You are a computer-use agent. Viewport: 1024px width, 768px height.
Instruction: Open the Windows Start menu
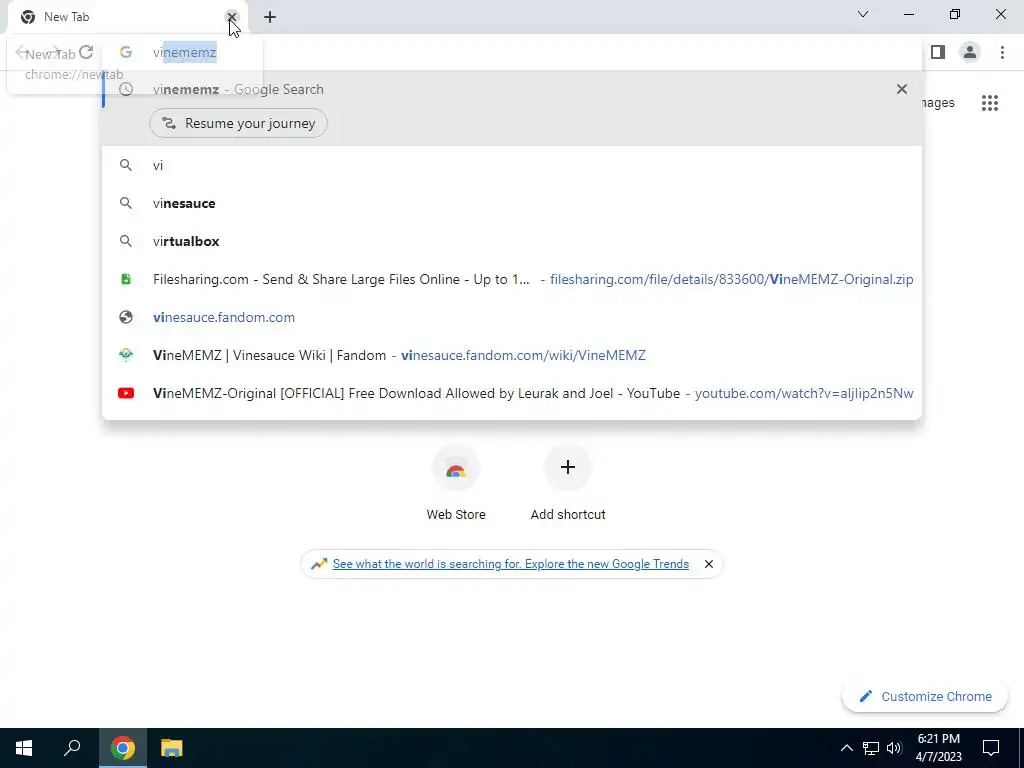pyautogui.click(x=24, y=748)
